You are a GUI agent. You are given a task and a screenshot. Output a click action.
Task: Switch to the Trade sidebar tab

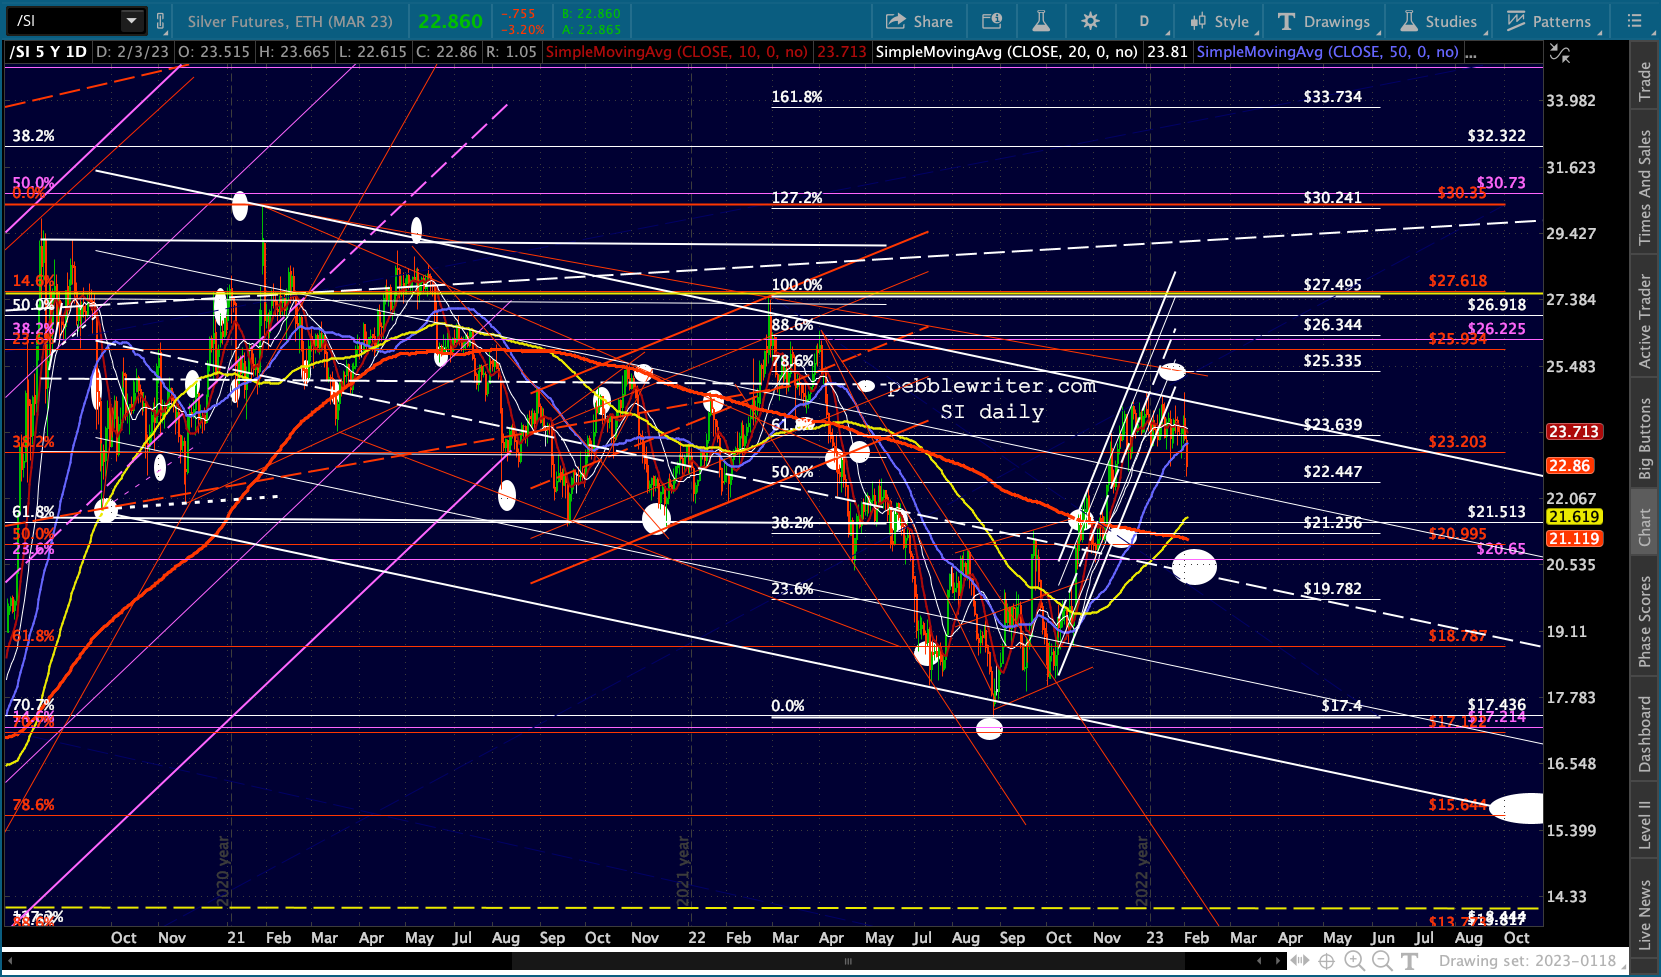point(1645,82)
